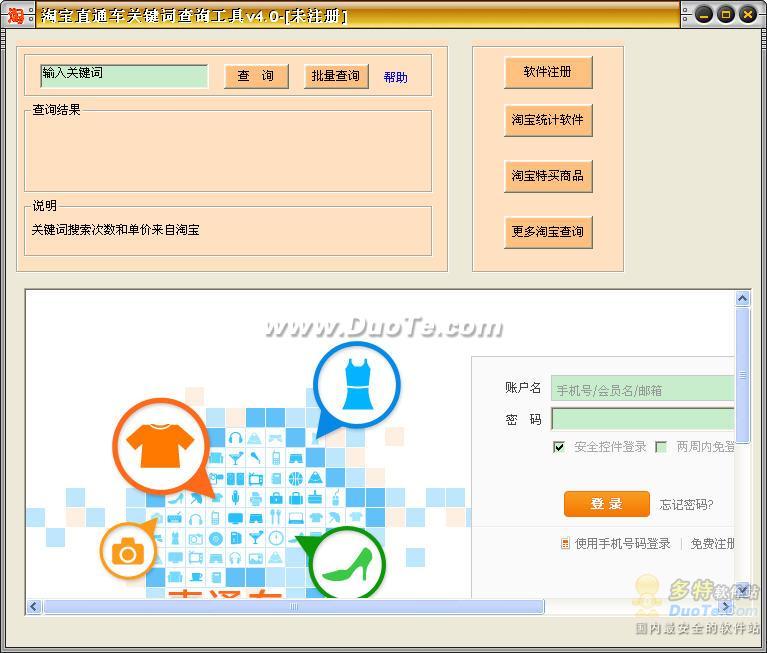This screenshot has width=767, height=653.
Task: Maximize the window with the square button
Action: tap(725, 15)
